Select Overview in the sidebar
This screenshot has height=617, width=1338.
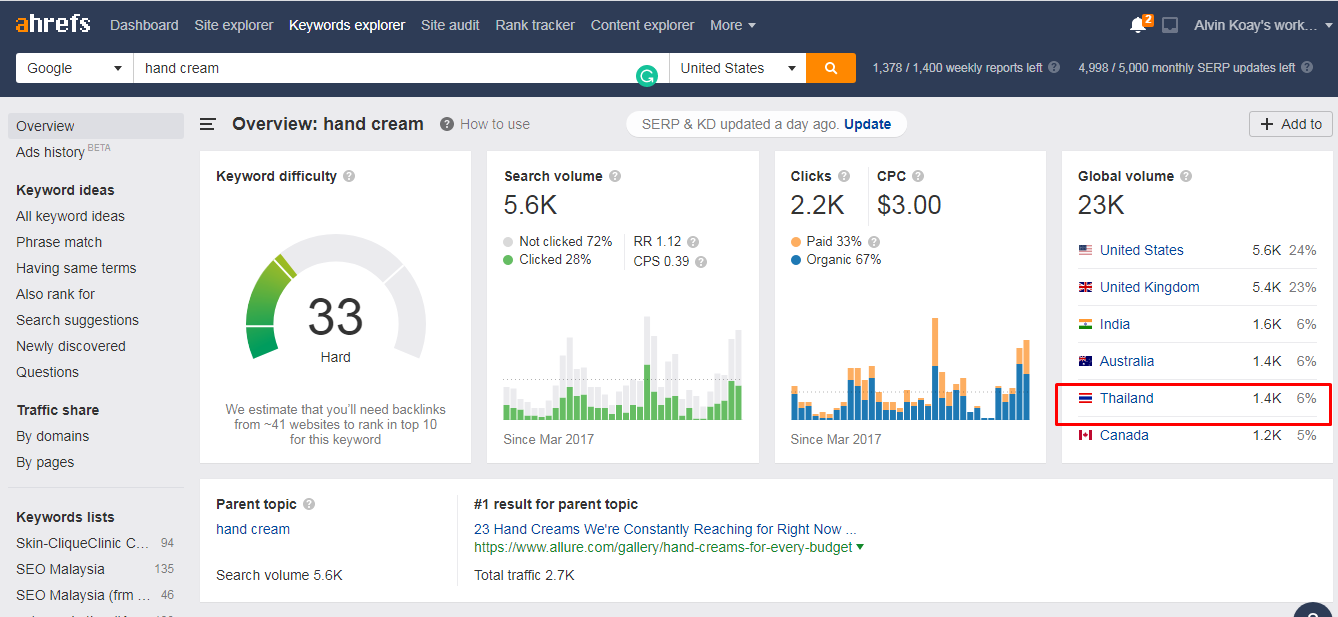pos(96,126)
